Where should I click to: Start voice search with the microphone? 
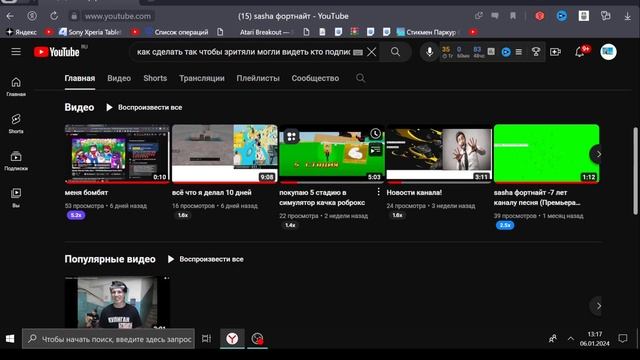[429, 52]
